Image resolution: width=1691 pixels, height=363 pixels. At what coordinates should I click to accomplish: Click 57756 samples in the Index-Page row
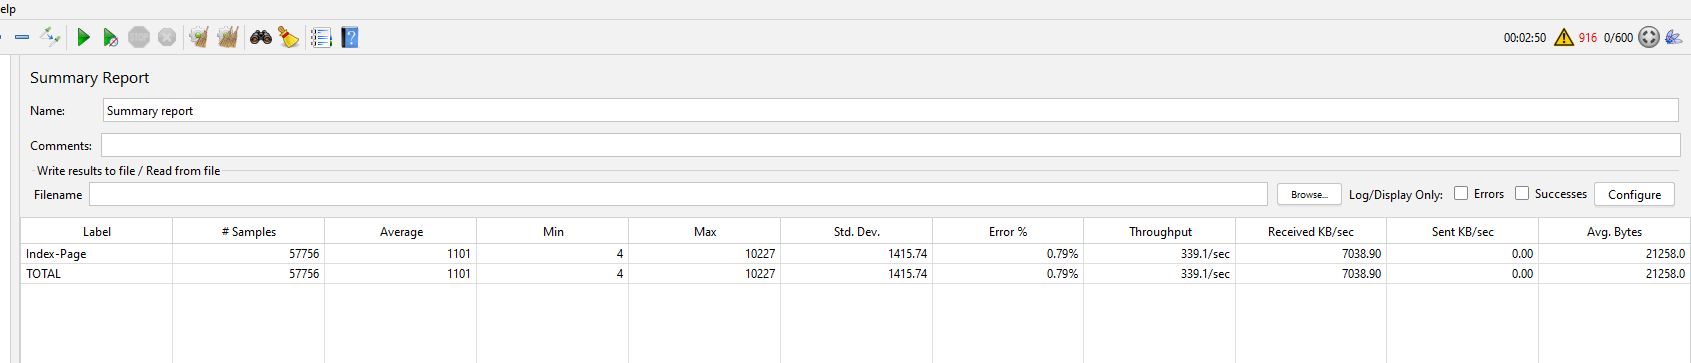click(x=304, y=254)
